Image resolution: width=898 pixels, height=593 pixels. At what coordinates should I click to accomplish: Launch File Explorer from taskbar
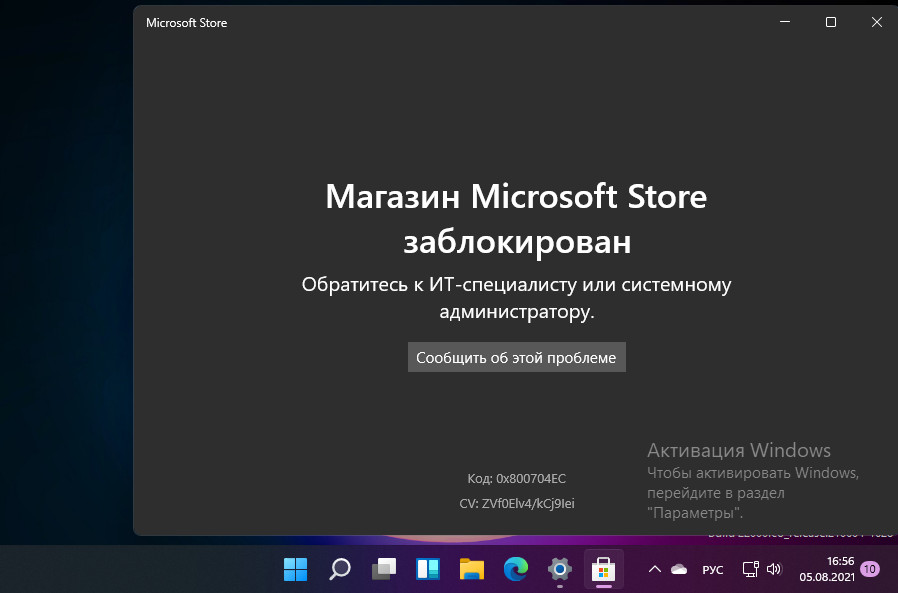[472, 569]
